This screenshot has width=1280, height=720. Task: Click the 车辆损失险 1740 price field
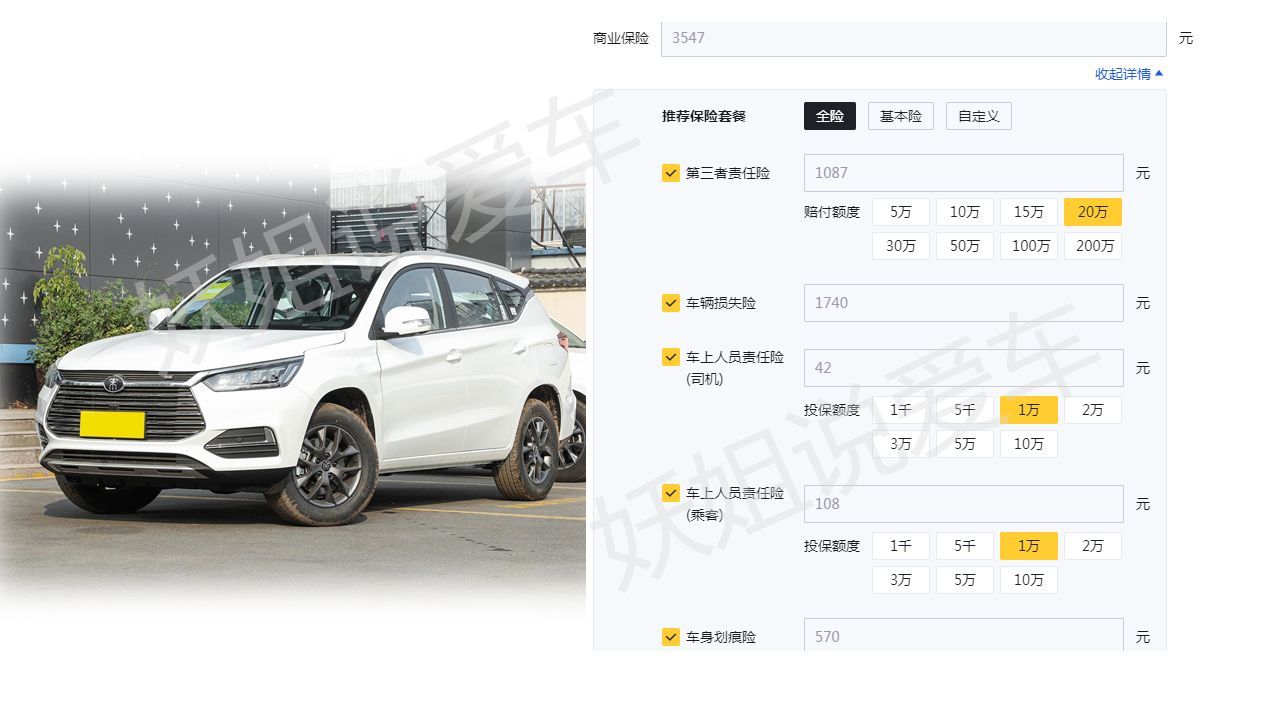(964, 303)
